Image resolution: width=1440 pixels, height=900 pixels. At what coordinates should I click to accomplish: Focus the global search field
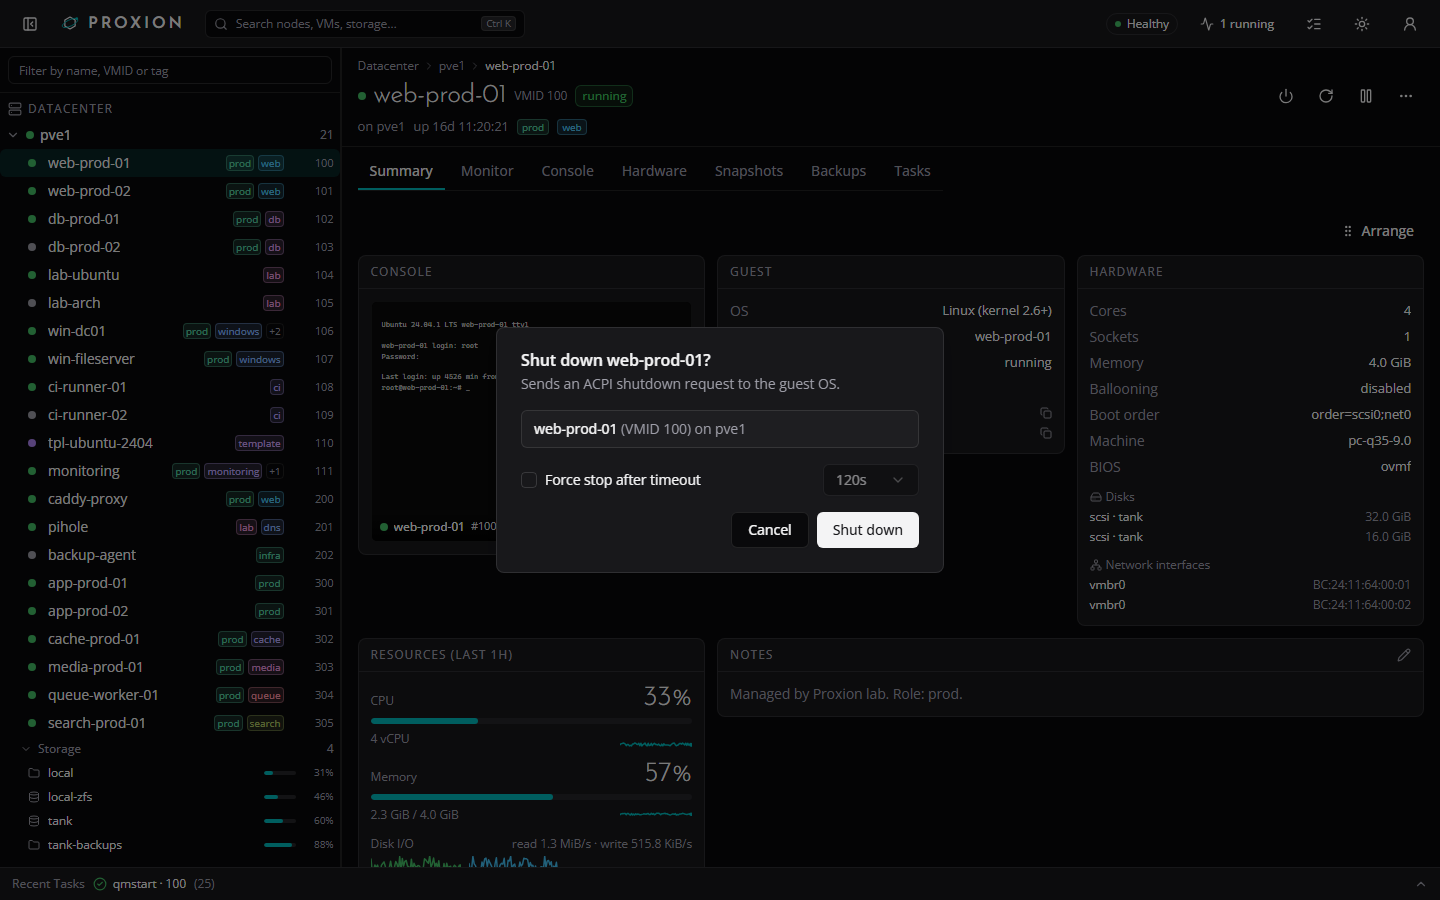(365, 24)
